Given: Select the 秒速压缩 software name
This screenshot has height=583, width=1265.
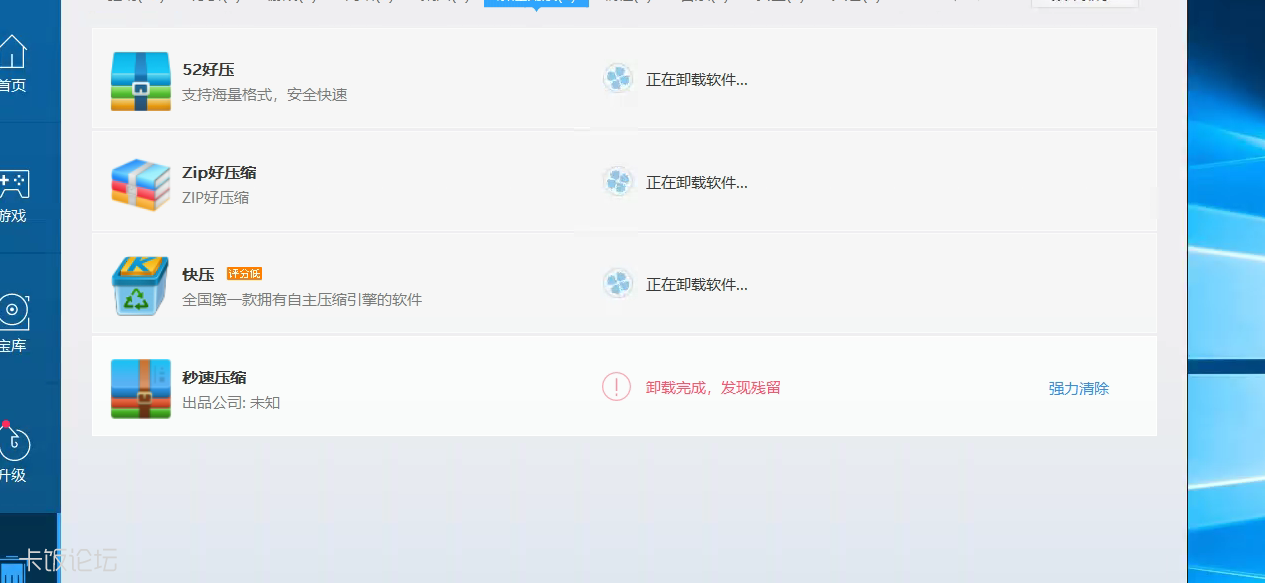Looking at the screenshot, I should click(x=214, y=377).
